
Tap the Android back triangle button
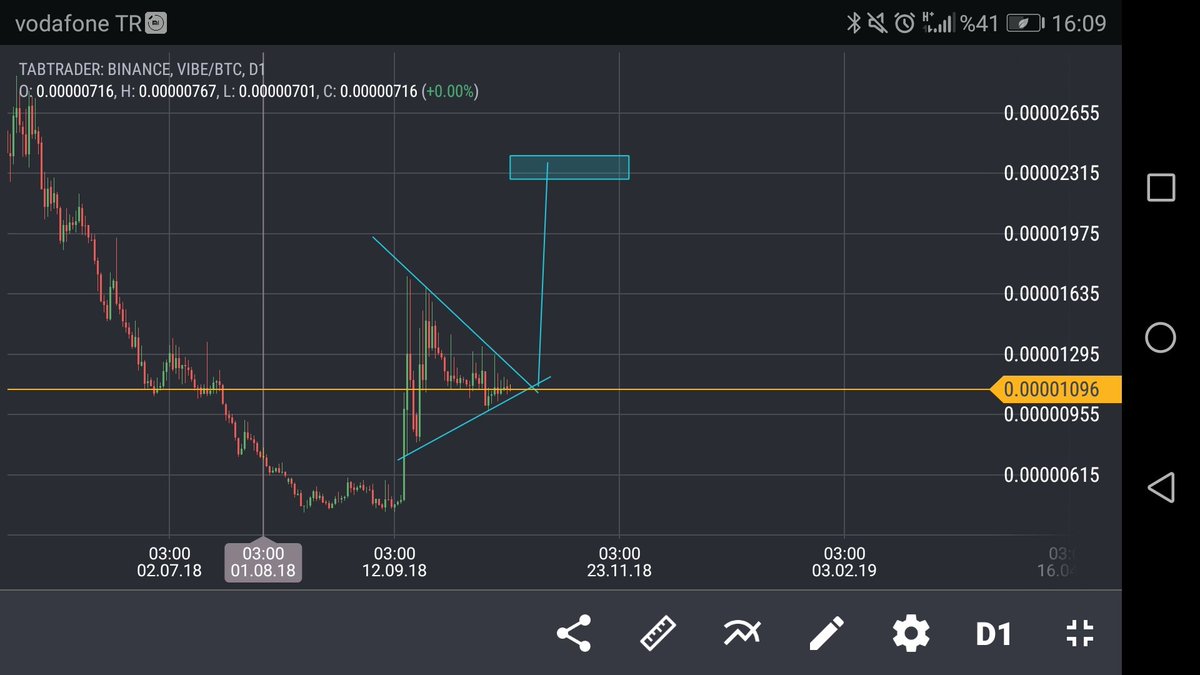[x=1160, y=488]
